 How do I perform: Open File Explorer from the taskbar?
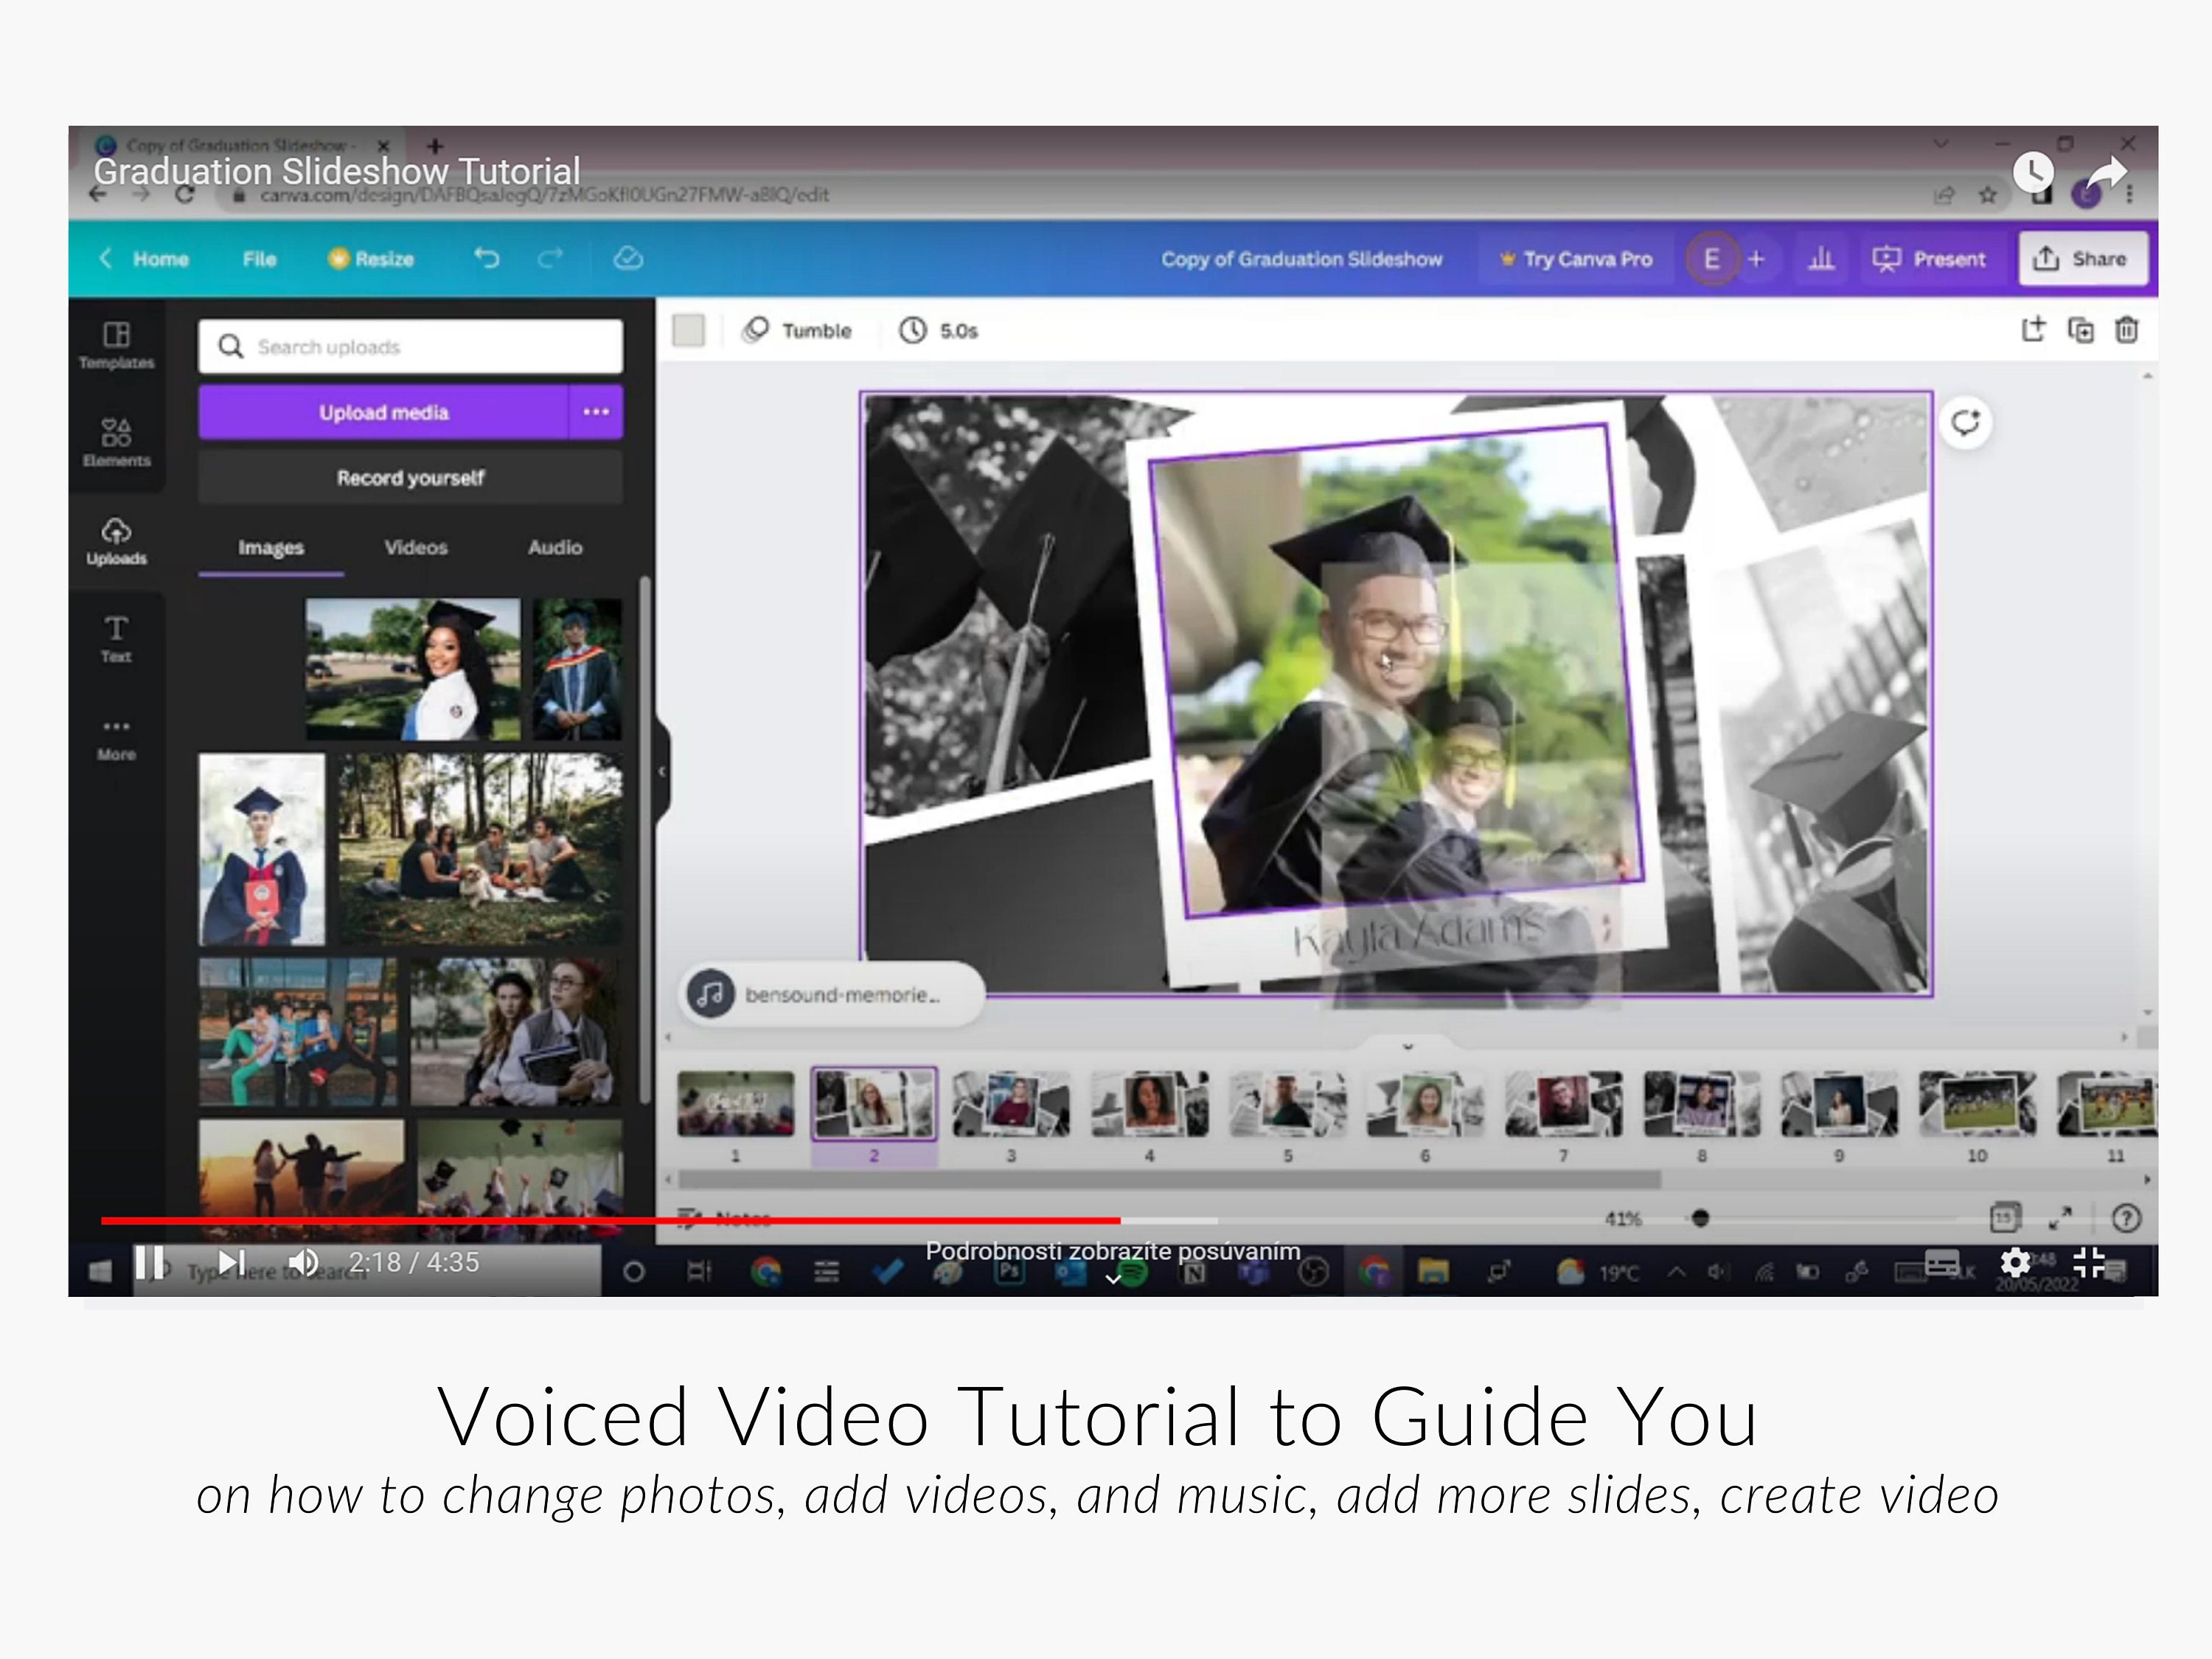pos(1433,1272)
